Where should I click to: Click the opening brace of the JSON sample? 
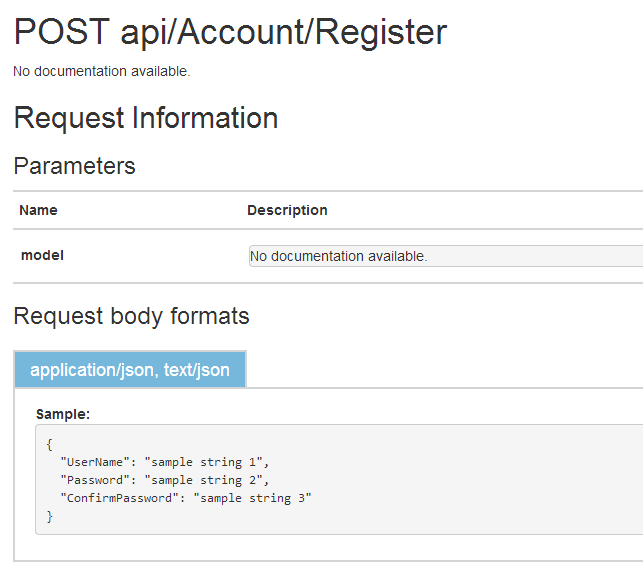(50, 444)
